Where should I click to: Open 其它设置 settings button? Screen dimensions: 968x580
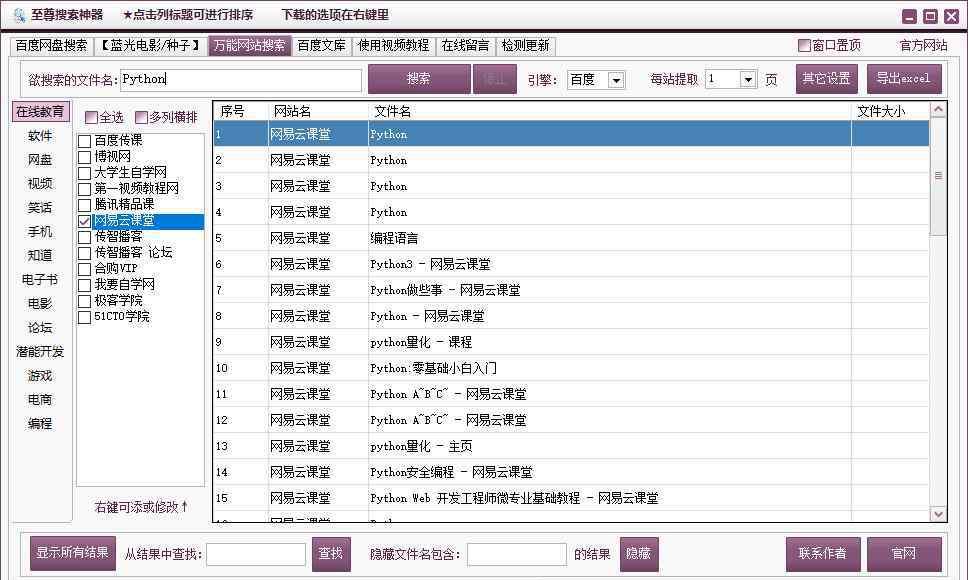pyautogui.click(x=827, y=79)
